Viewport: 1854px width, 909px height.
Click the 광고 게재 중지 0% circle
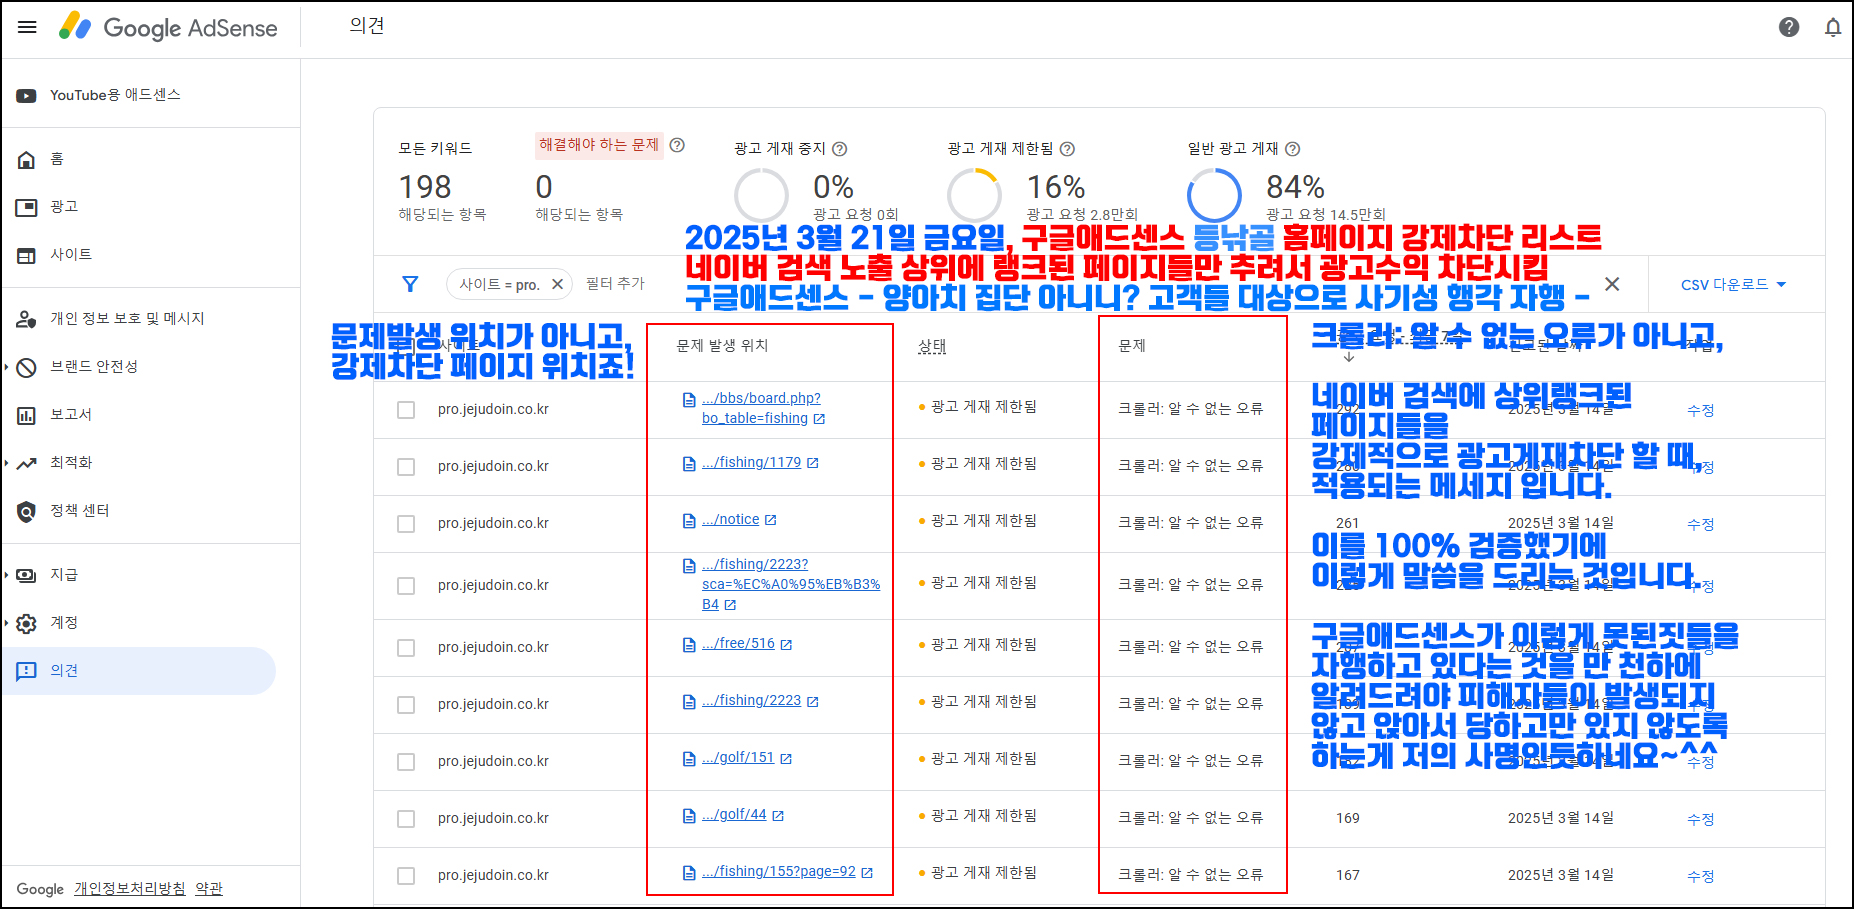761,195
